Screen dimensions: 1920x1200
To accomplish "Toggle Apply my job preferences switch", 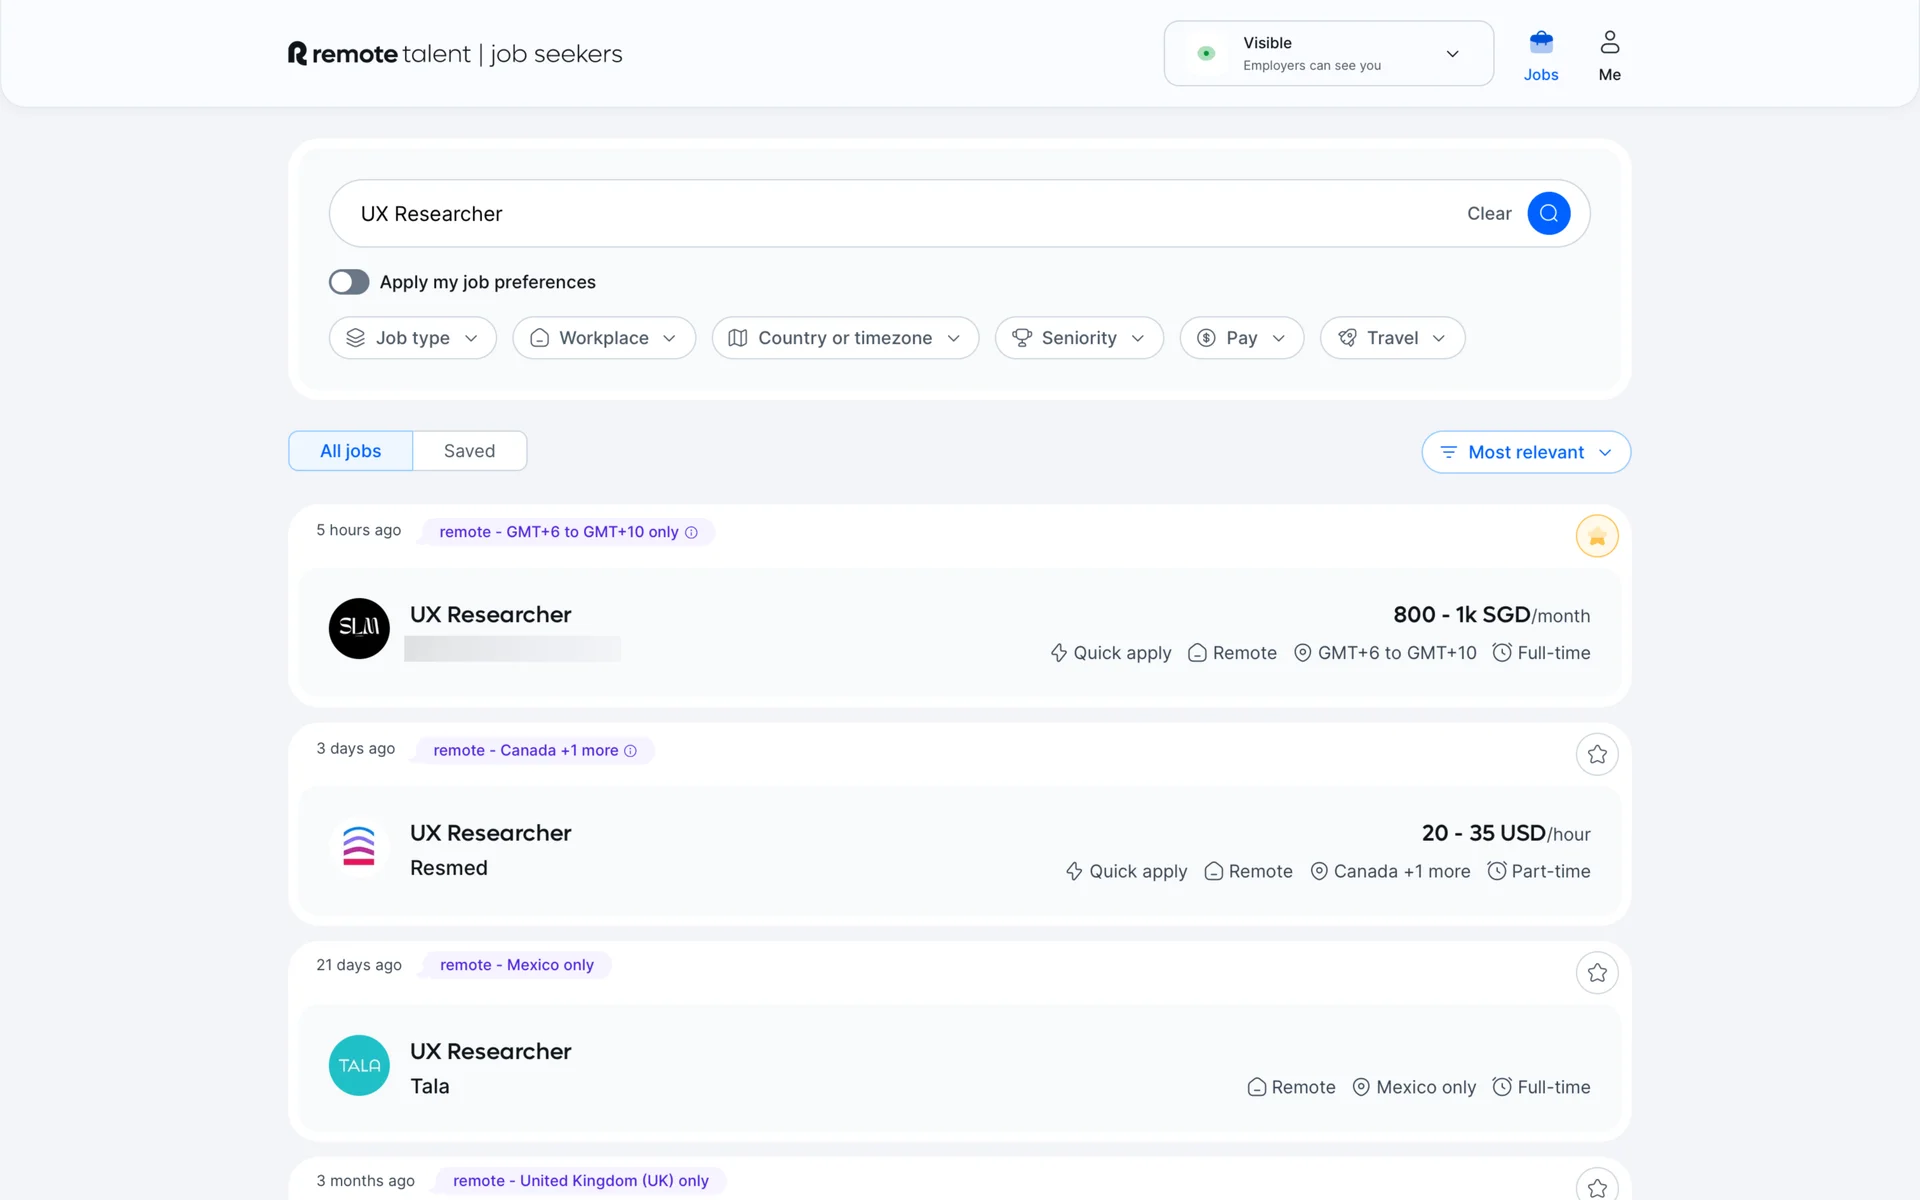I will pos(349,282).
